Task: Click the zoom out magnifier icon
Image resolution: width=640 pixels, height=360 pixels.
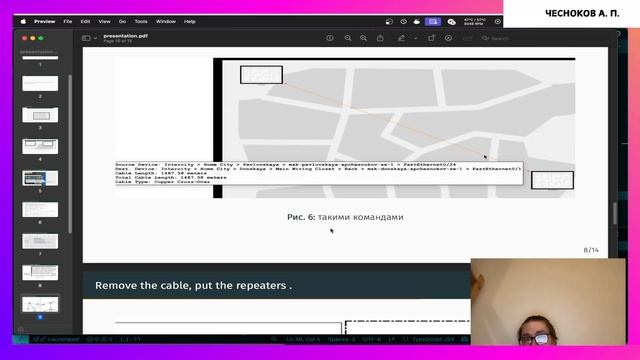Action: coord(348,38)
